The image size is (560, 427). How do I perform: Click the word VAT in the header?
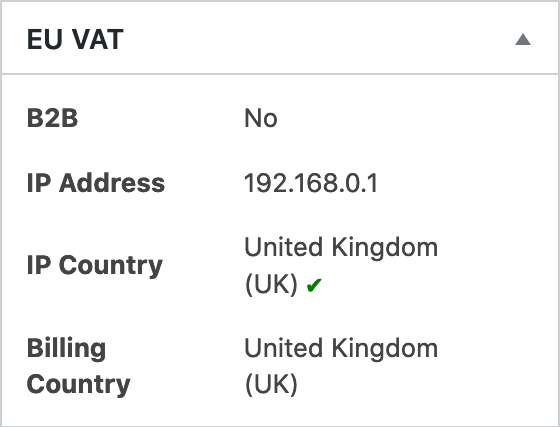click(98, 39)
